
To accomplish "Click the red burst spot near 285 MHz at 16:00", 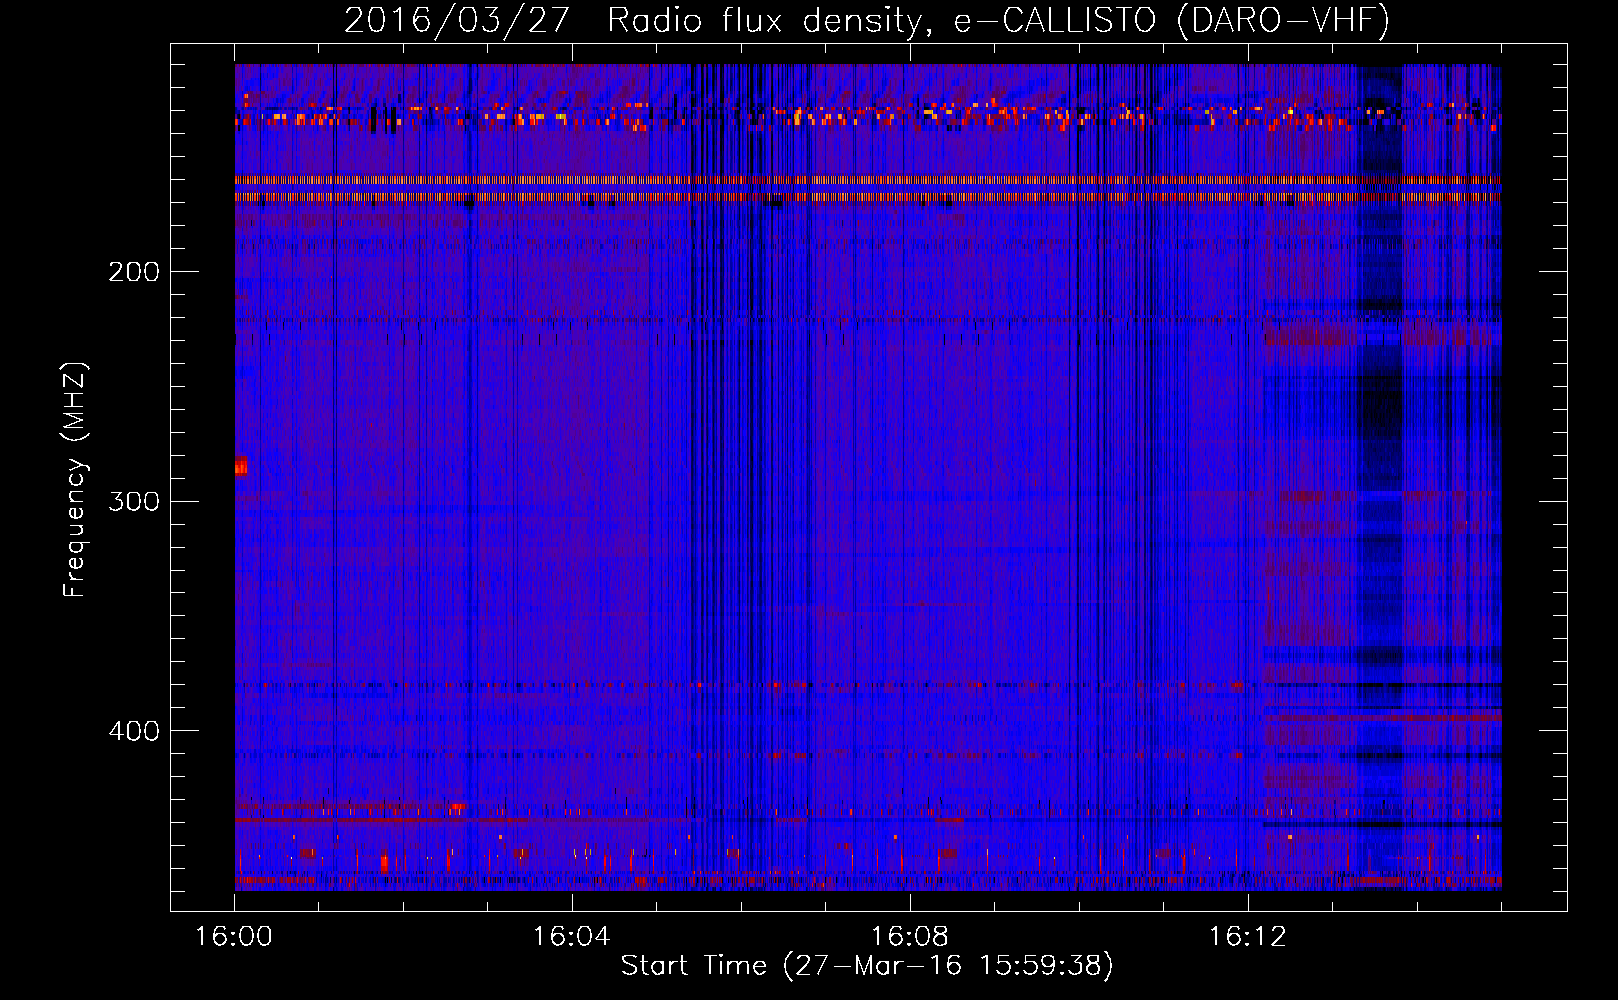I will point(241,466).
